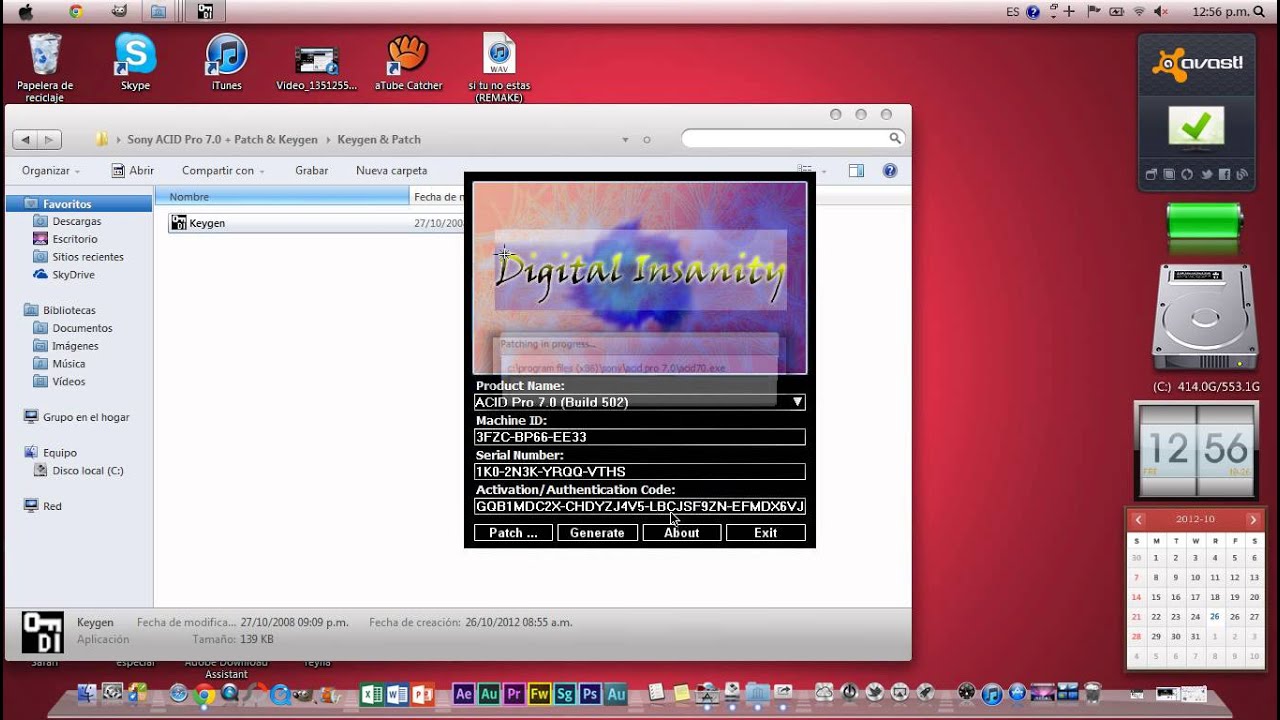Go to previous month in calendar gadget
This screenshot has height=720, width=1280.
click(x=1138, y=520)
